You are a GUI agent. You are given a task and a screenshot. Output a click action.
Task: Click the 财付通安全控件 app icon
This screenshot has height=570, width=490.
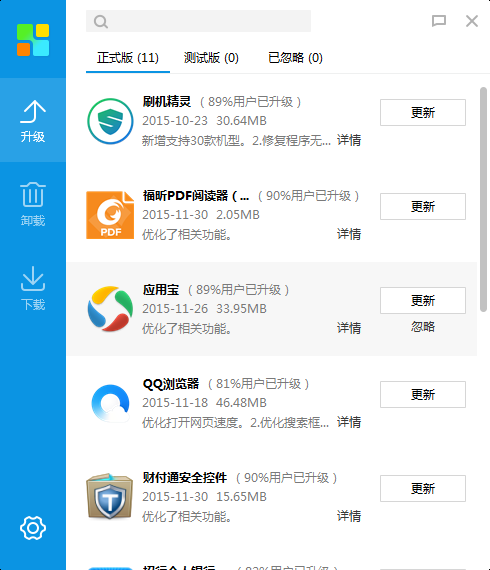[x=110, y=497]
